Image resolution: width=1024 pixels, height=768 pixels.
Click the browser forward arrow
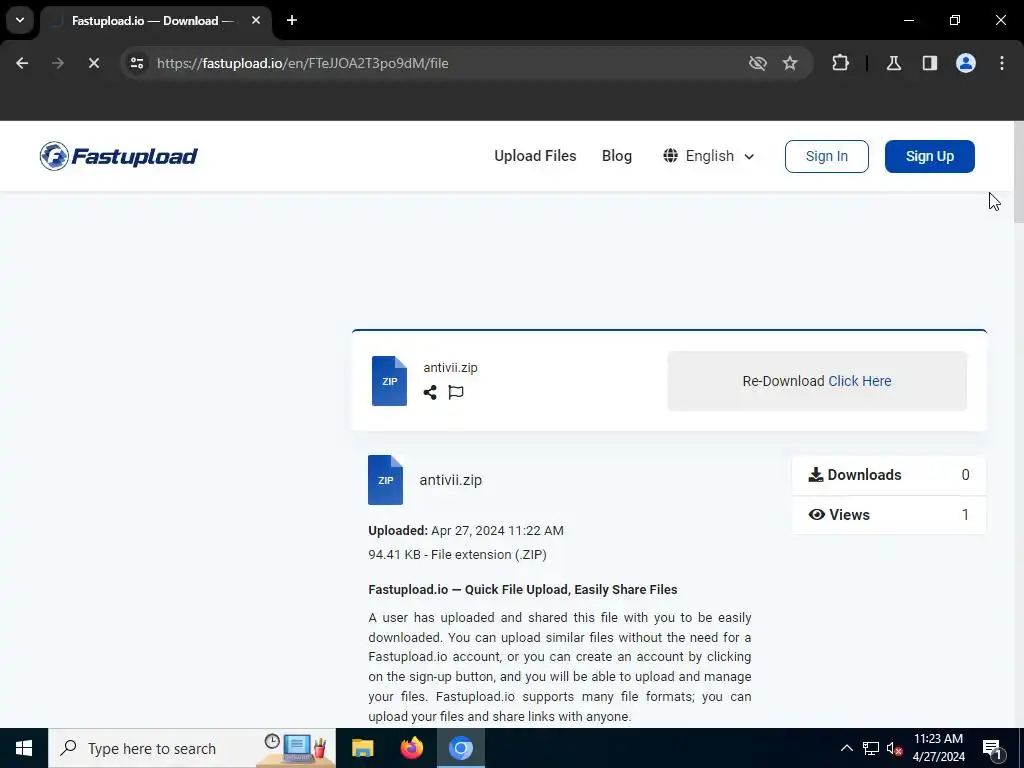tap(58, 63)
